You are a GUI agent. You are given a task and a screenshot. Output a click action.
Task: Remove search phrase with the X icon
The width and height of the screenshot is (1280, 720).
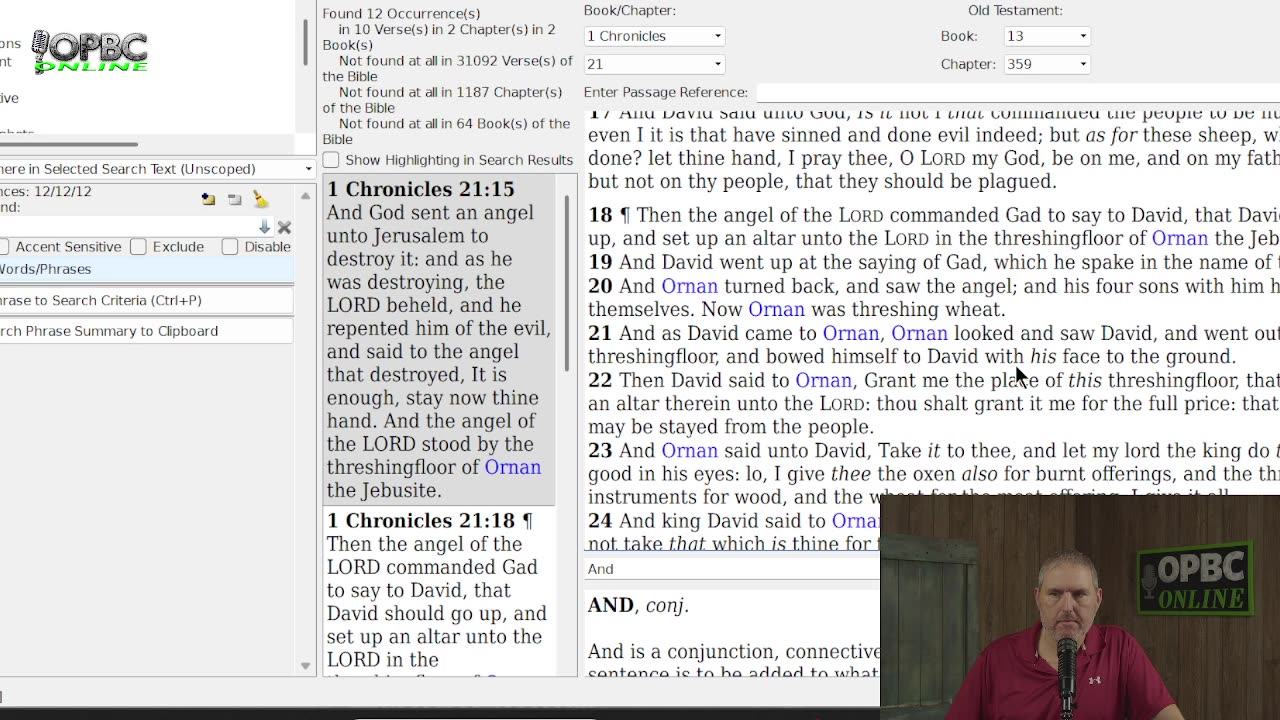pos(284,227)
